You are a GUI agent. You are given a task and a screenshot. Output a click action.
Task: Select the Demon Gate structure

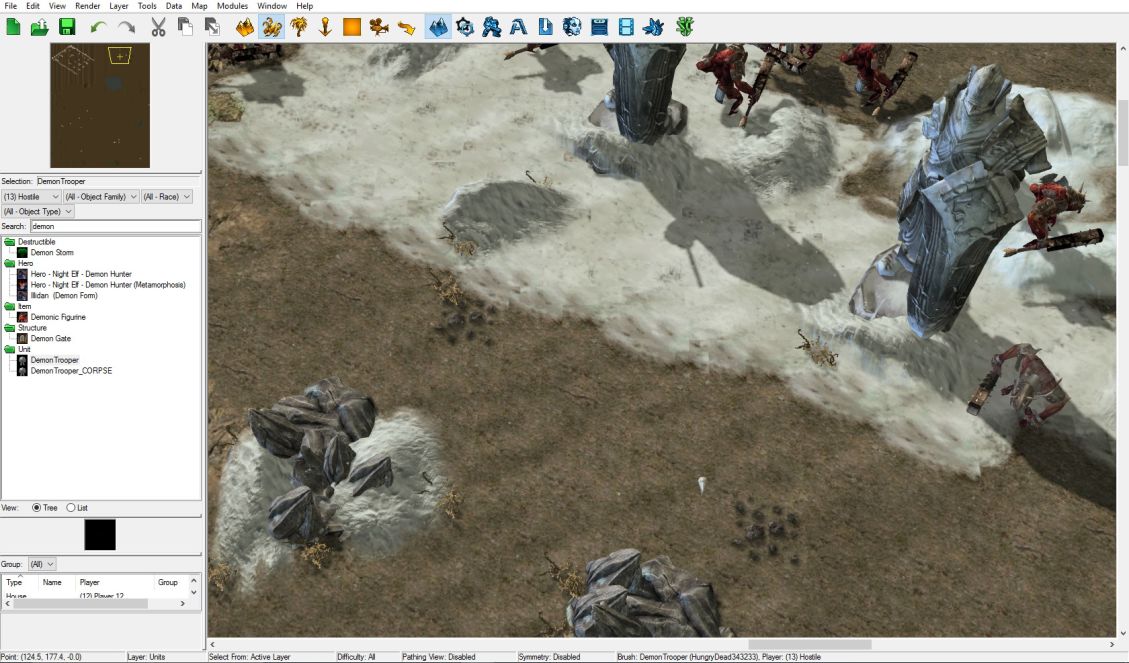(x=50, y=338)
